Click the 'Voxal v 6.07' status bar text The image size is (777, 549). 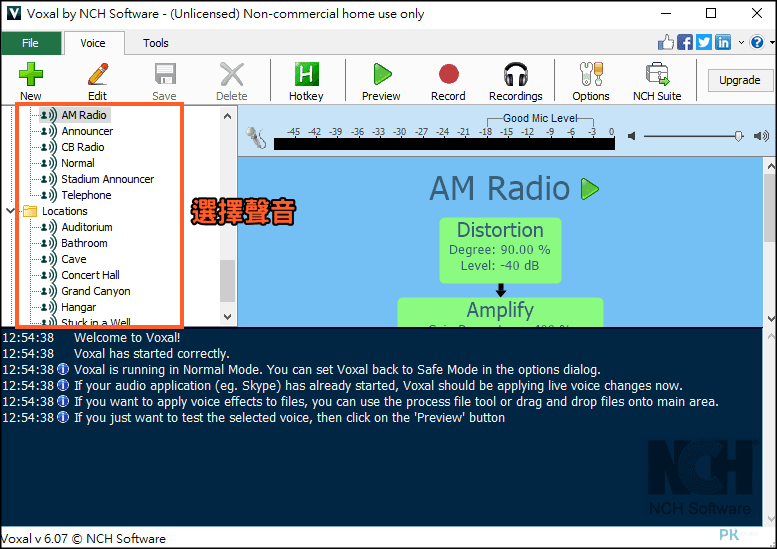34,539
